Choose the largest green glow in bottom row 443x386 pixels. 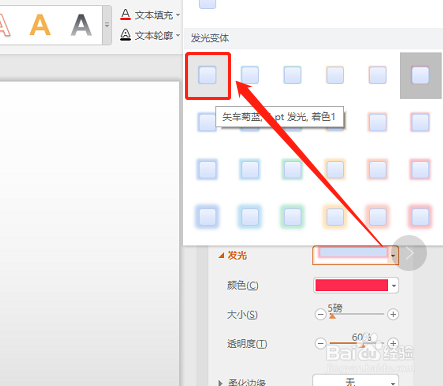pos(292,217)
